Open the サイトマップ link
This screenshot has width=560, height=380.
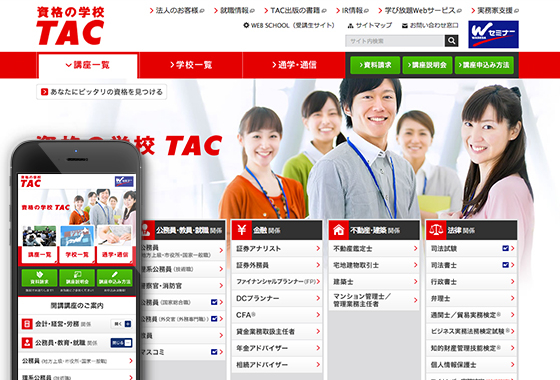pyautogui.click(x=370, y=25)
